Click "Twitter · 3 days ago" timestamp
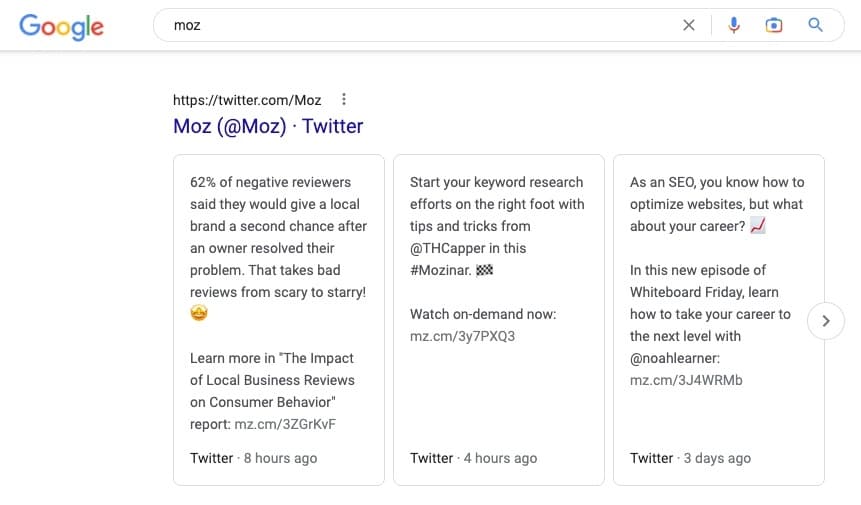The height and width of the screenshot is (505, 861). (690, 458)
